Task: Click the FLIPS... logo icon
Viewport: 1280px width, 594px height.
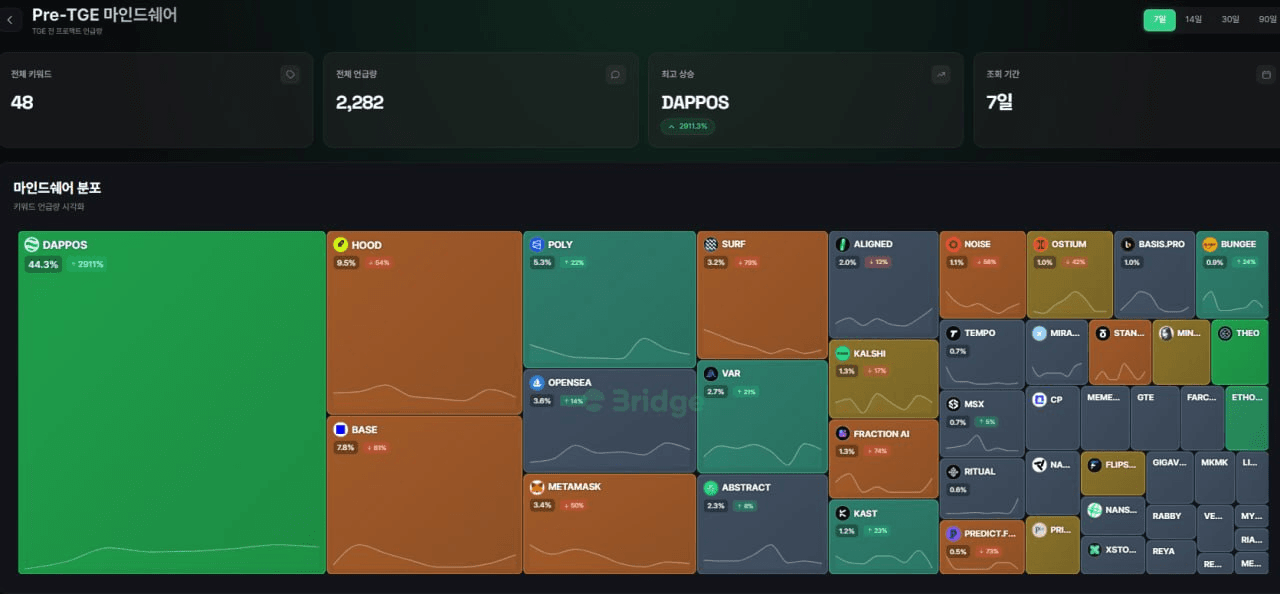Action: coord(1095,465)
